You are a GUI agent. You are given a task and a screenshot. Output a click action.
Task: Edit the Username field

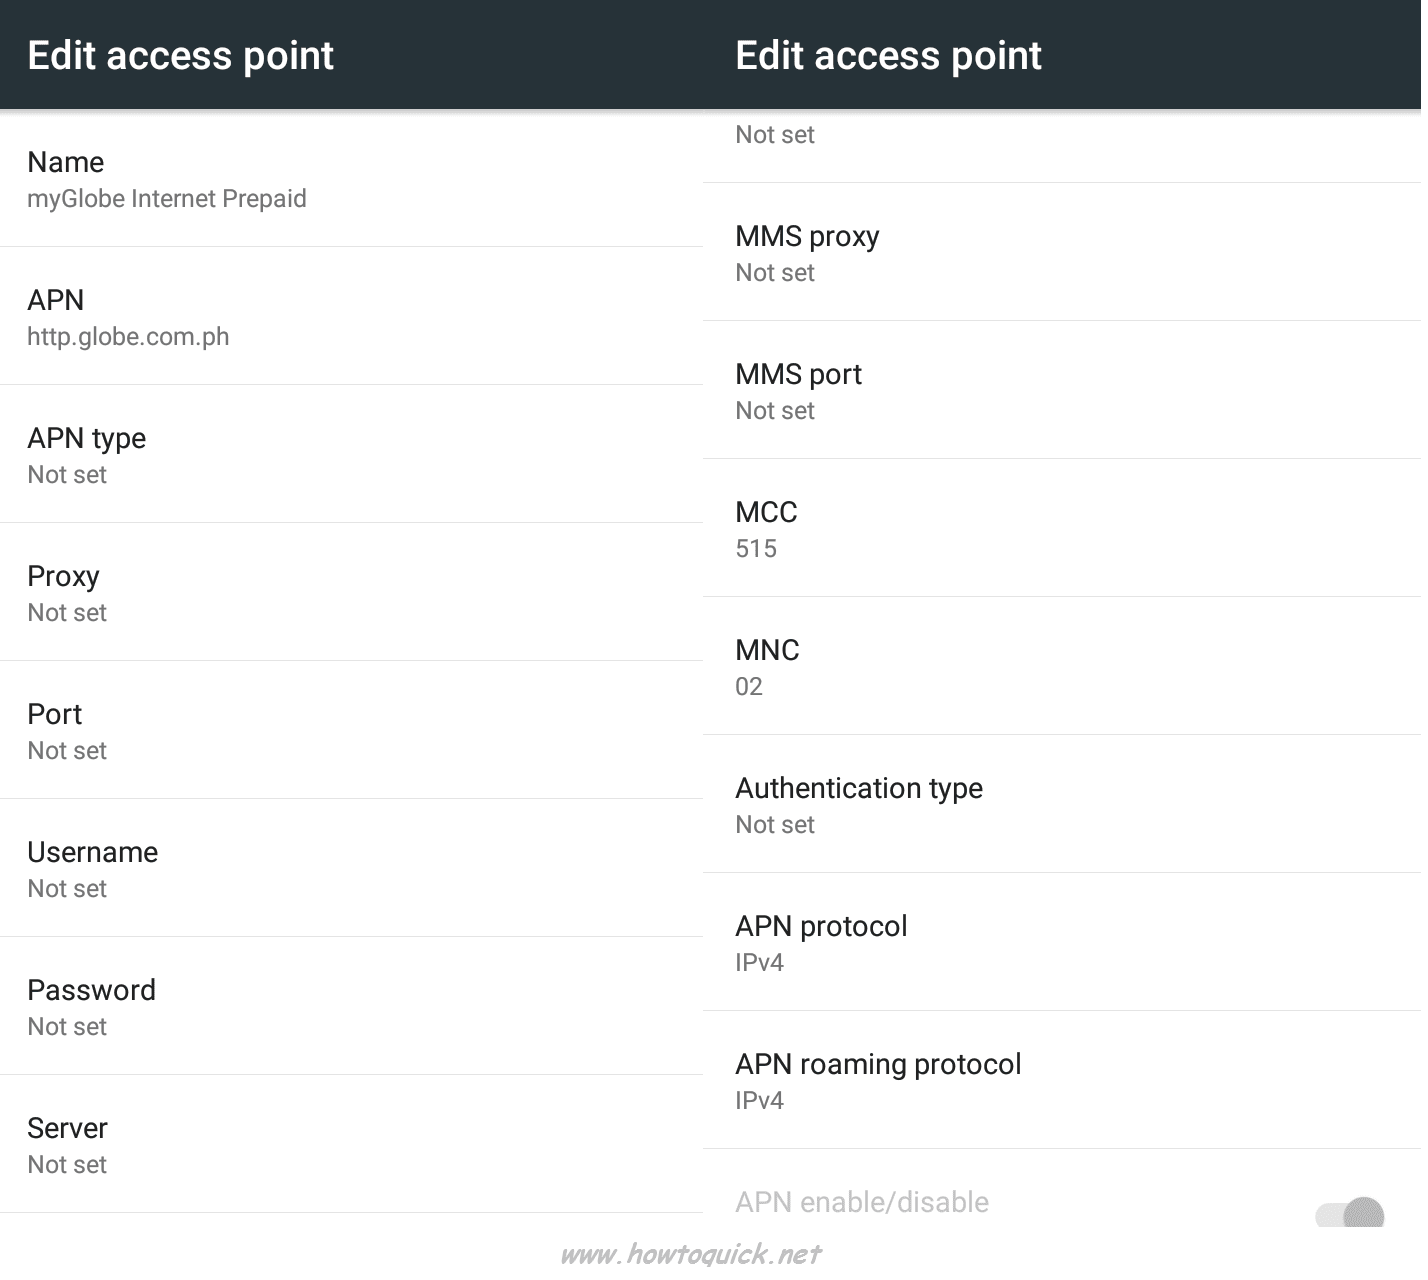pyautogui.click(x=352, y=868)
